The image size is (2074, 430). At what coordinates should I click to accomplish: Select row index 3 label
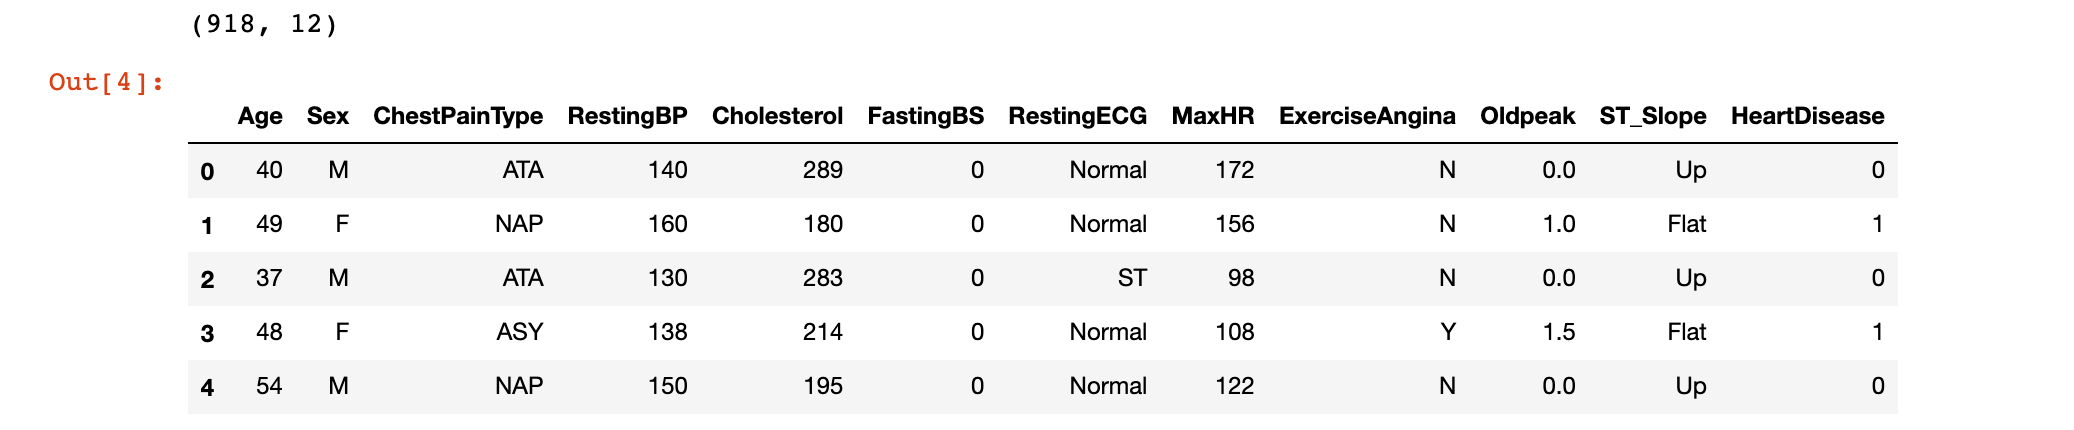point(207,333)
